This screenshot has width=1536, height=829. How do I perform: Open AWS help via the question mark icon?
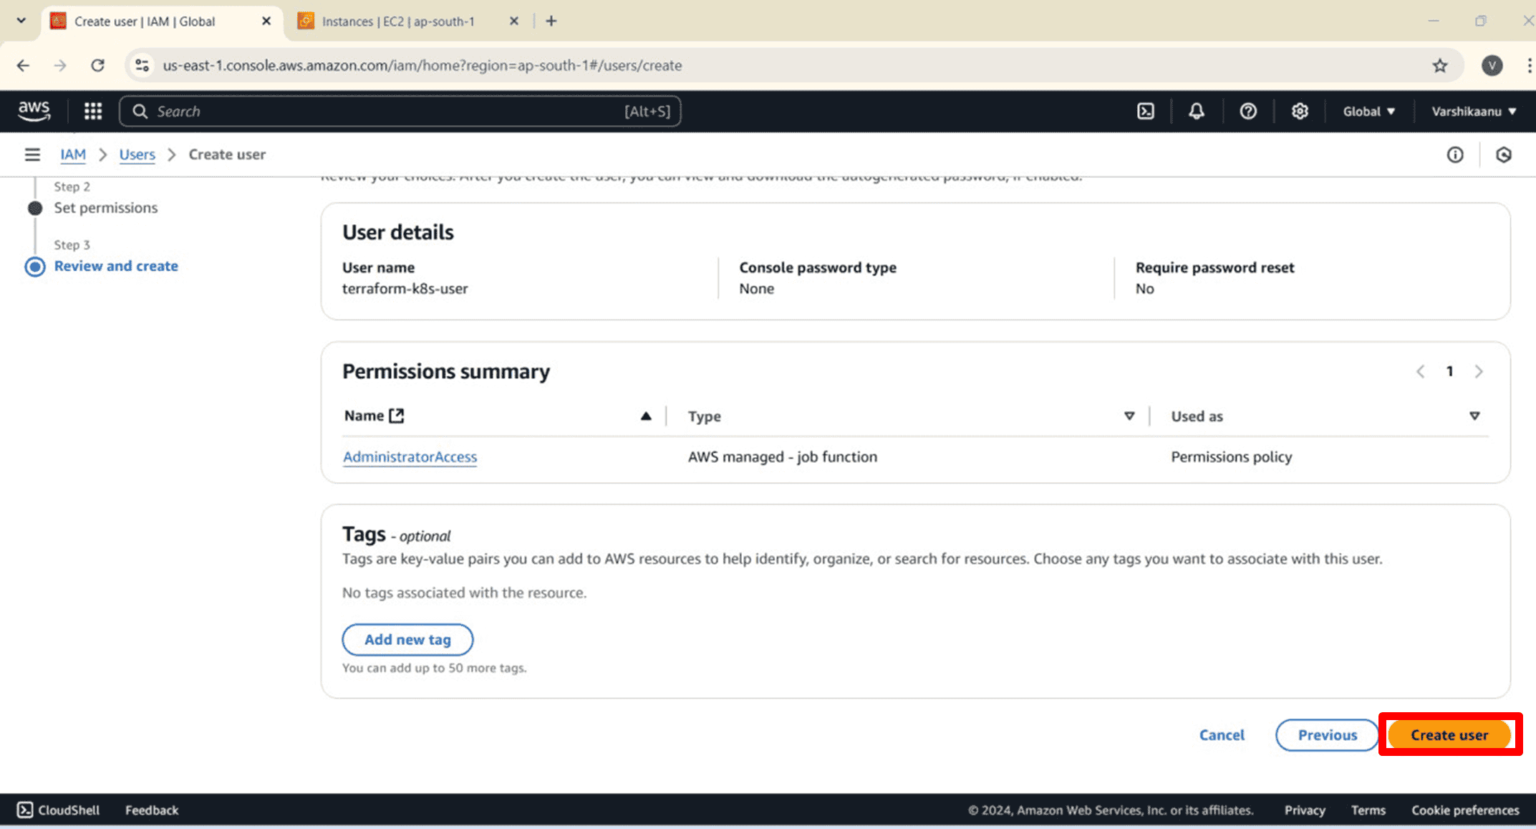pyautogui.click(x=1248, y=111)
